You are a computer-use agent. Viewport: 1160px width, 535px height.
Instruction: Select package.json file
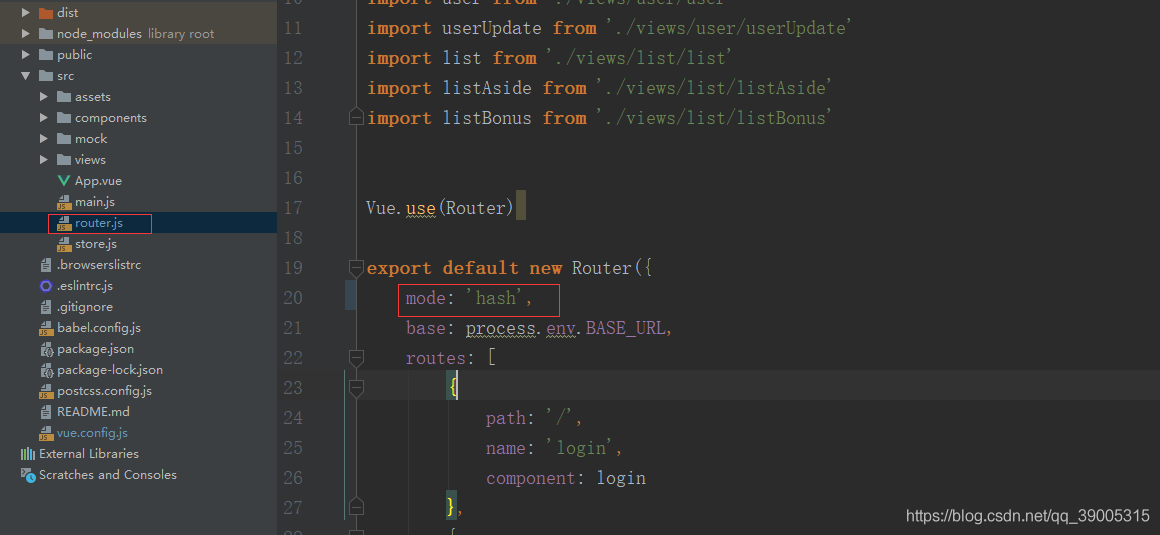95,349
